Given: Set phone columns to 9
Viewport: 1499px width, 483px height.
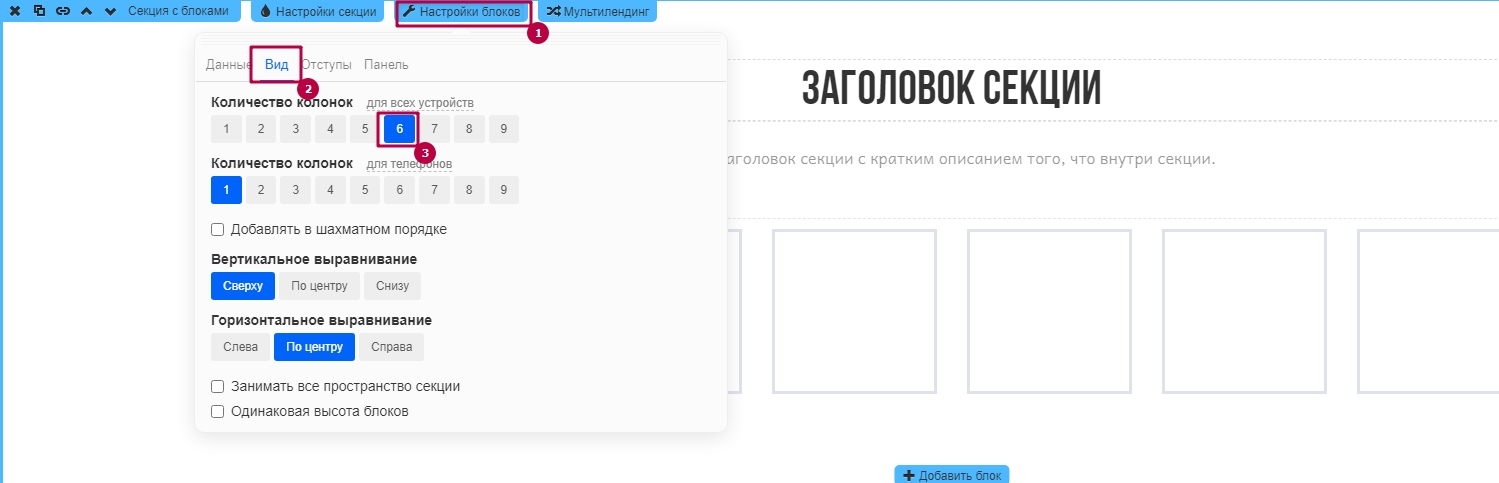Looking at the screenshot, I should (504, 190).
